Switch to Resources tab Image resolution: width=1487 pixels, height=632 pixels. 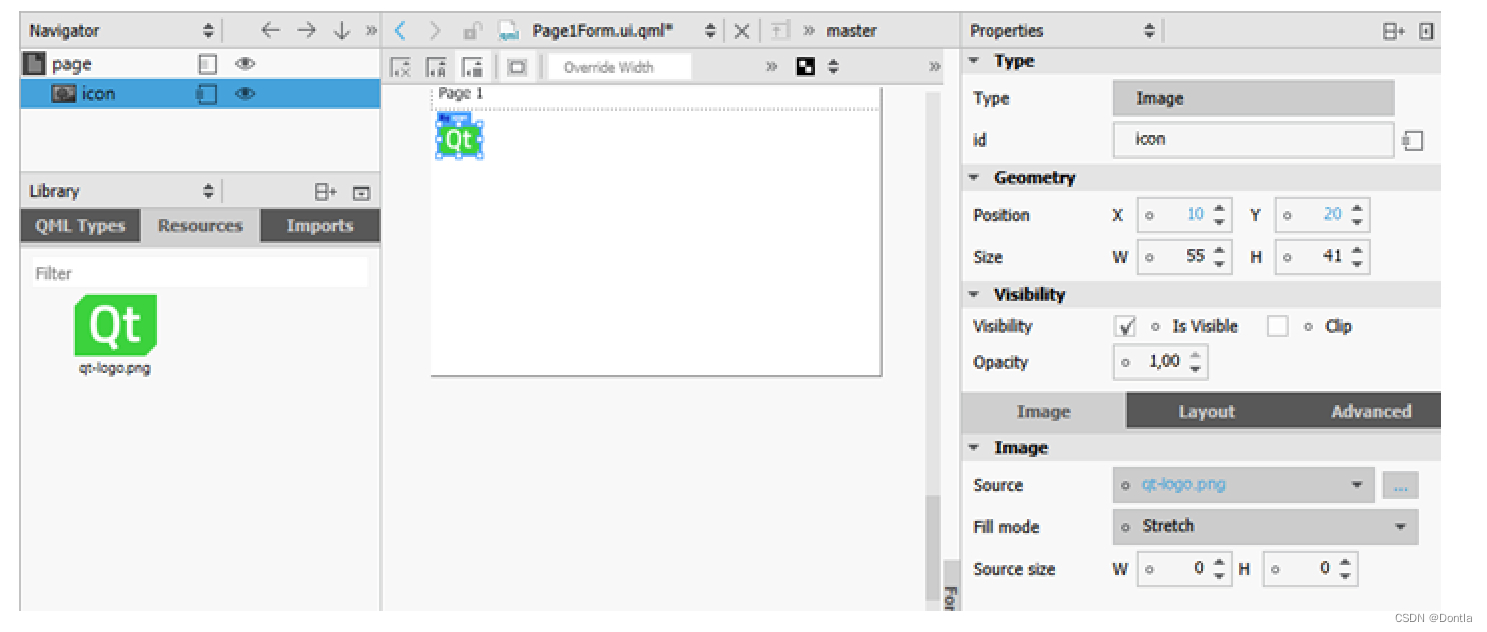(x=200, y=226)
